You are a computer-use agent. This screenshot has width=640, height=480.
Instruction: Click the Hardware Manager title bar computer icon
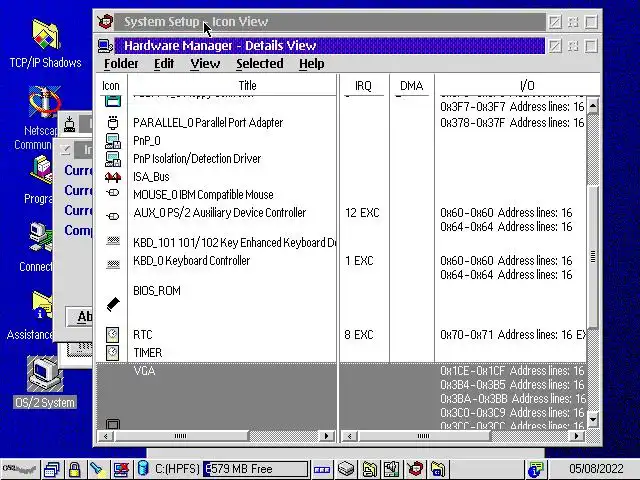pos(105,46)
